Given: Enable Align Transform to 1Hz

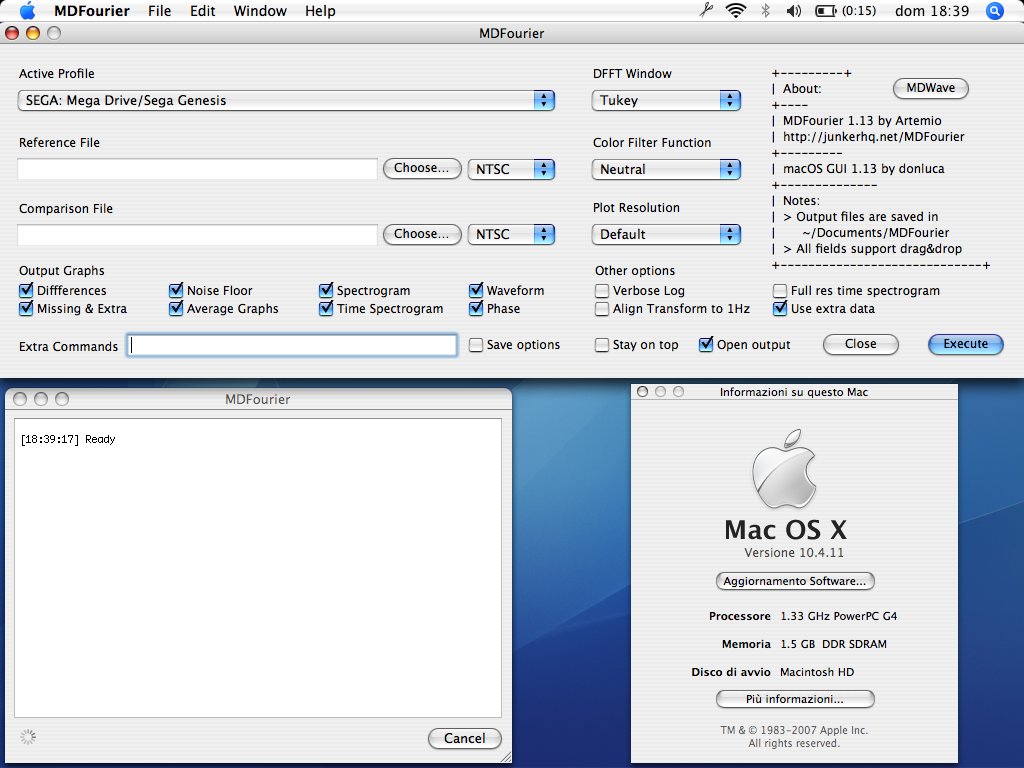Looking at the screenshot, I should (602, 309).
